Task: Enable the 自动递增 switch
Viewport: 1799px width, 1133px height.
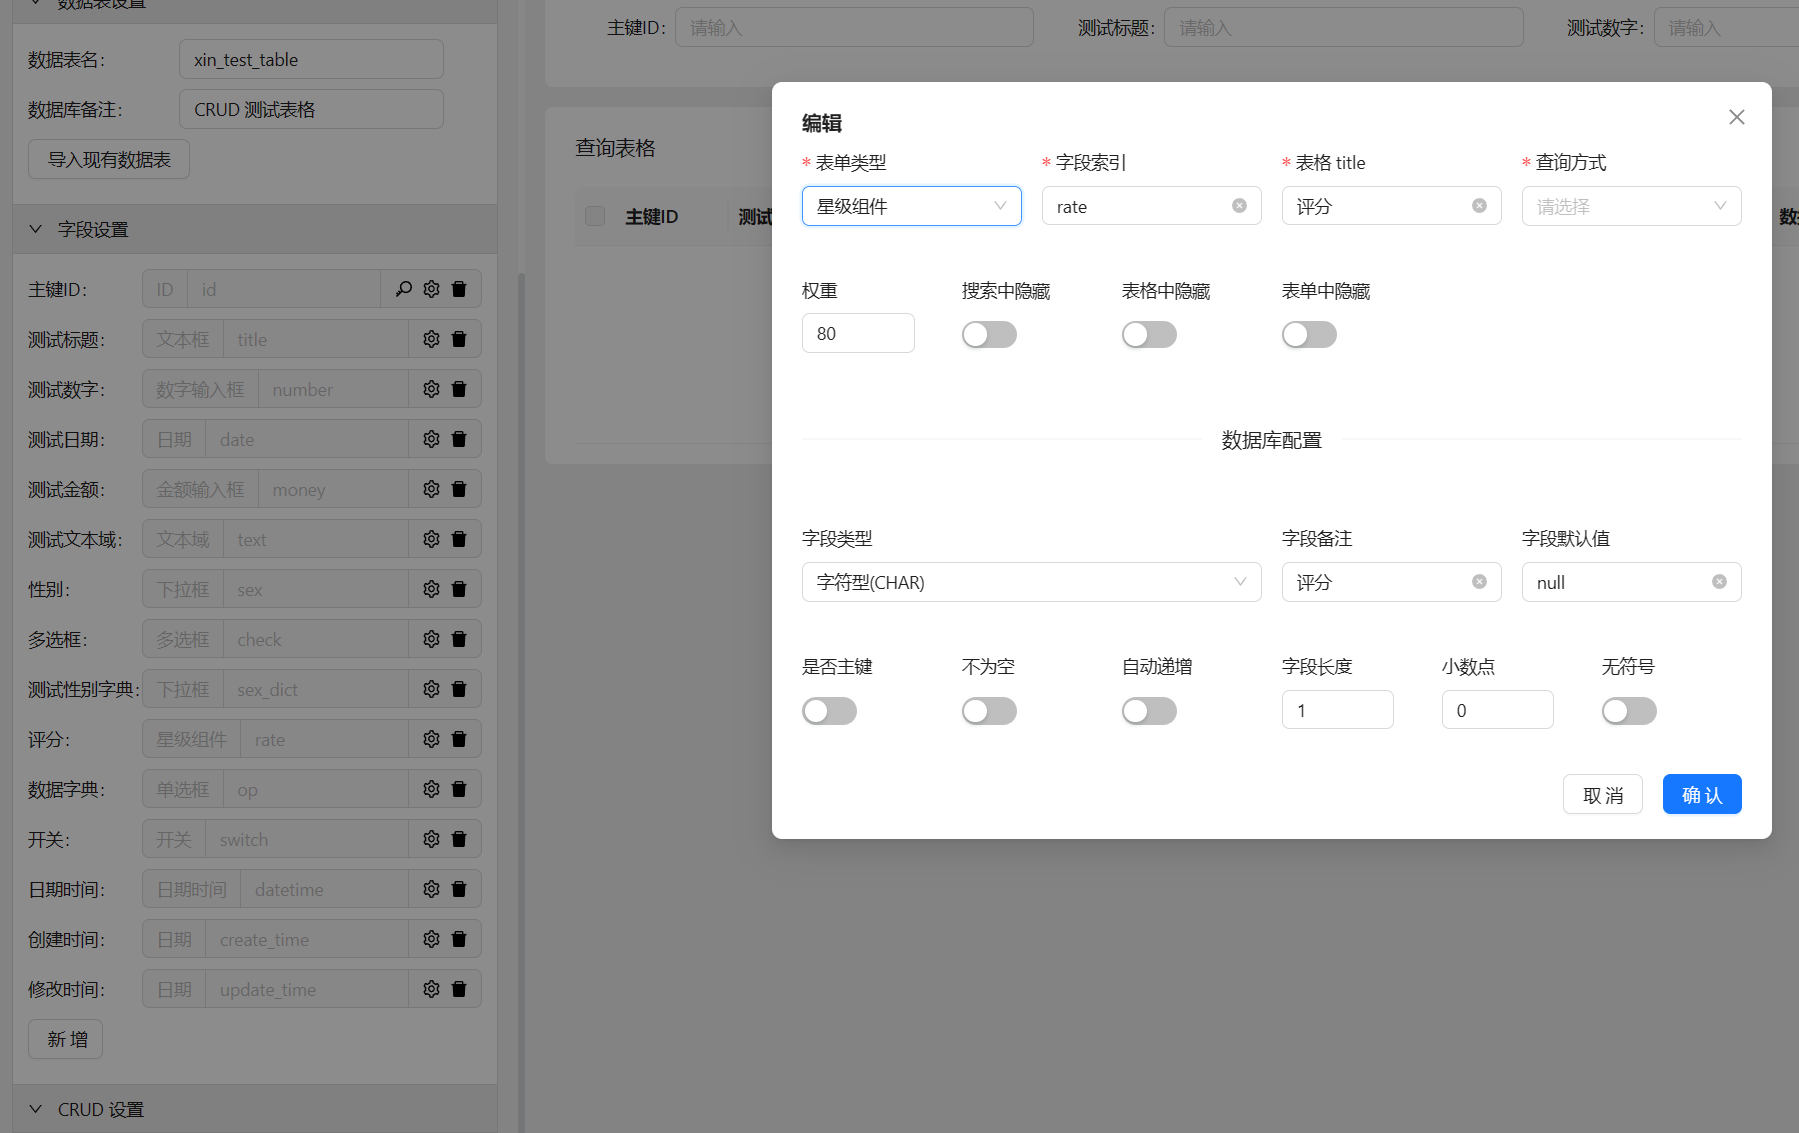Action: (x=1149, y=711)
